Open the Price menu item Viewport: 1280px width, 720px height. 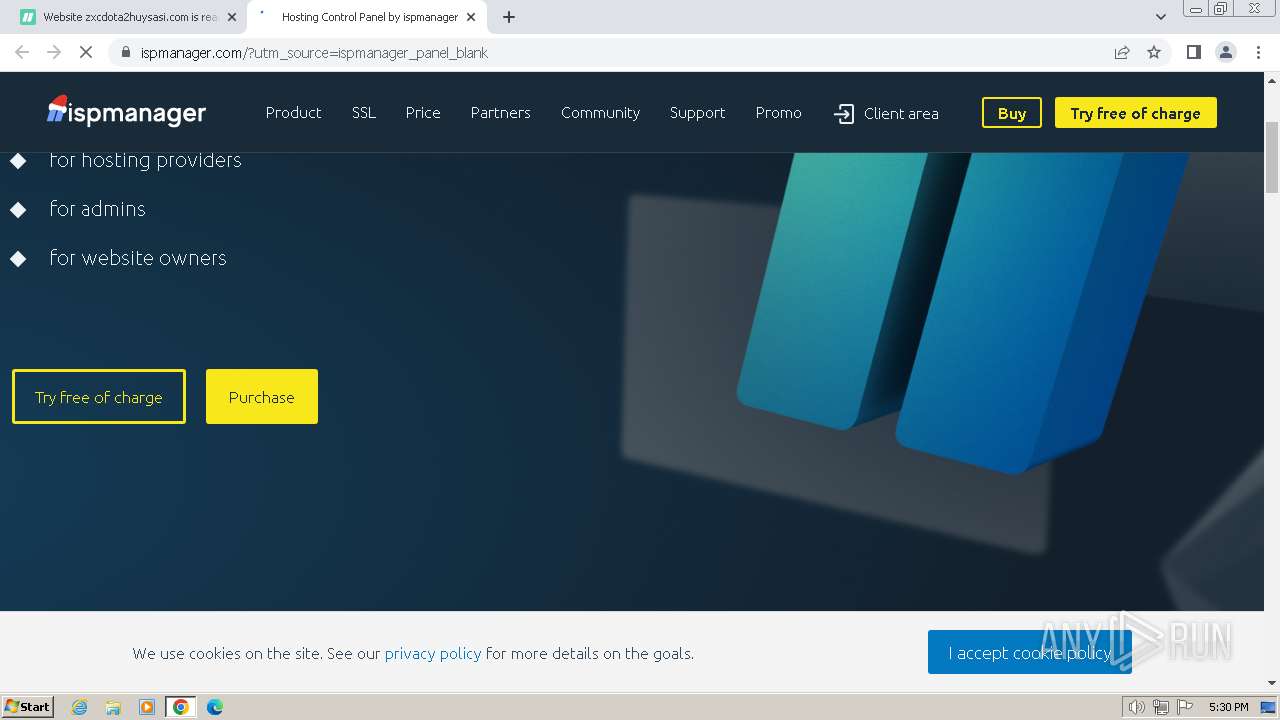(423, 112)
